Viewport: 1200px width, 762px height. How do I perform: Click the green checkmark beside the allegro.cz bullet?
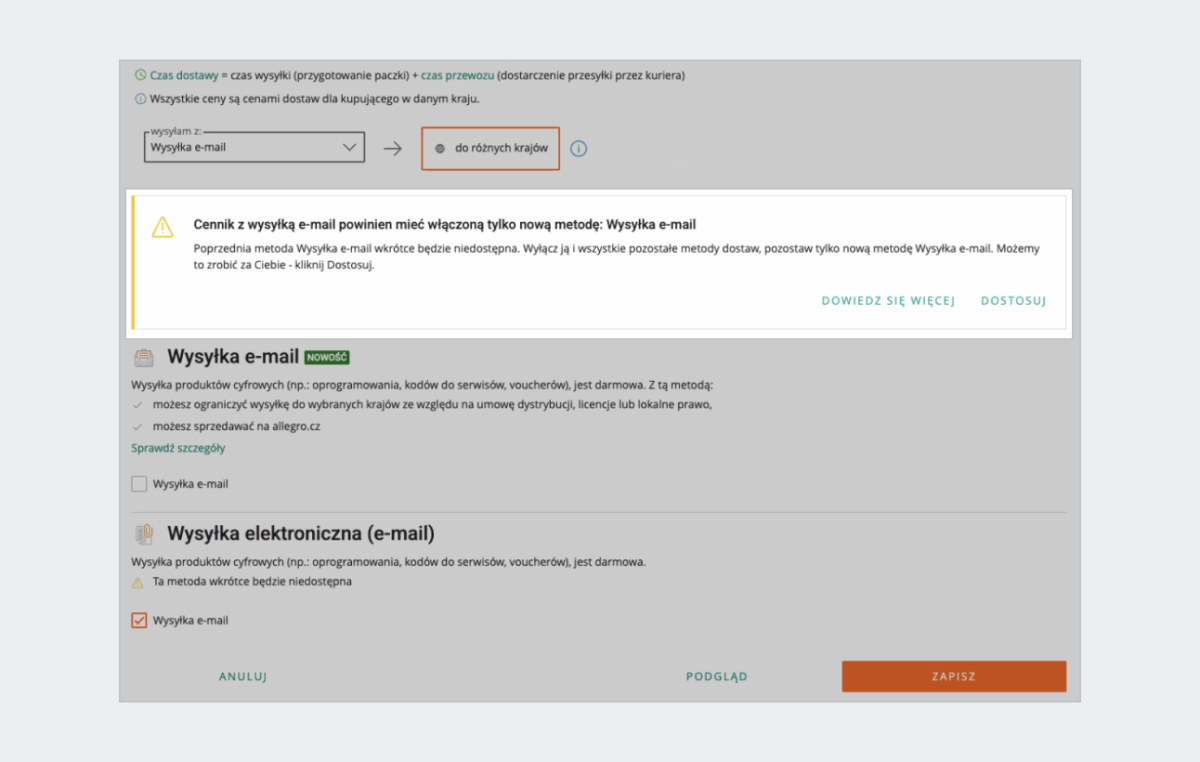[x=141, y=425]
